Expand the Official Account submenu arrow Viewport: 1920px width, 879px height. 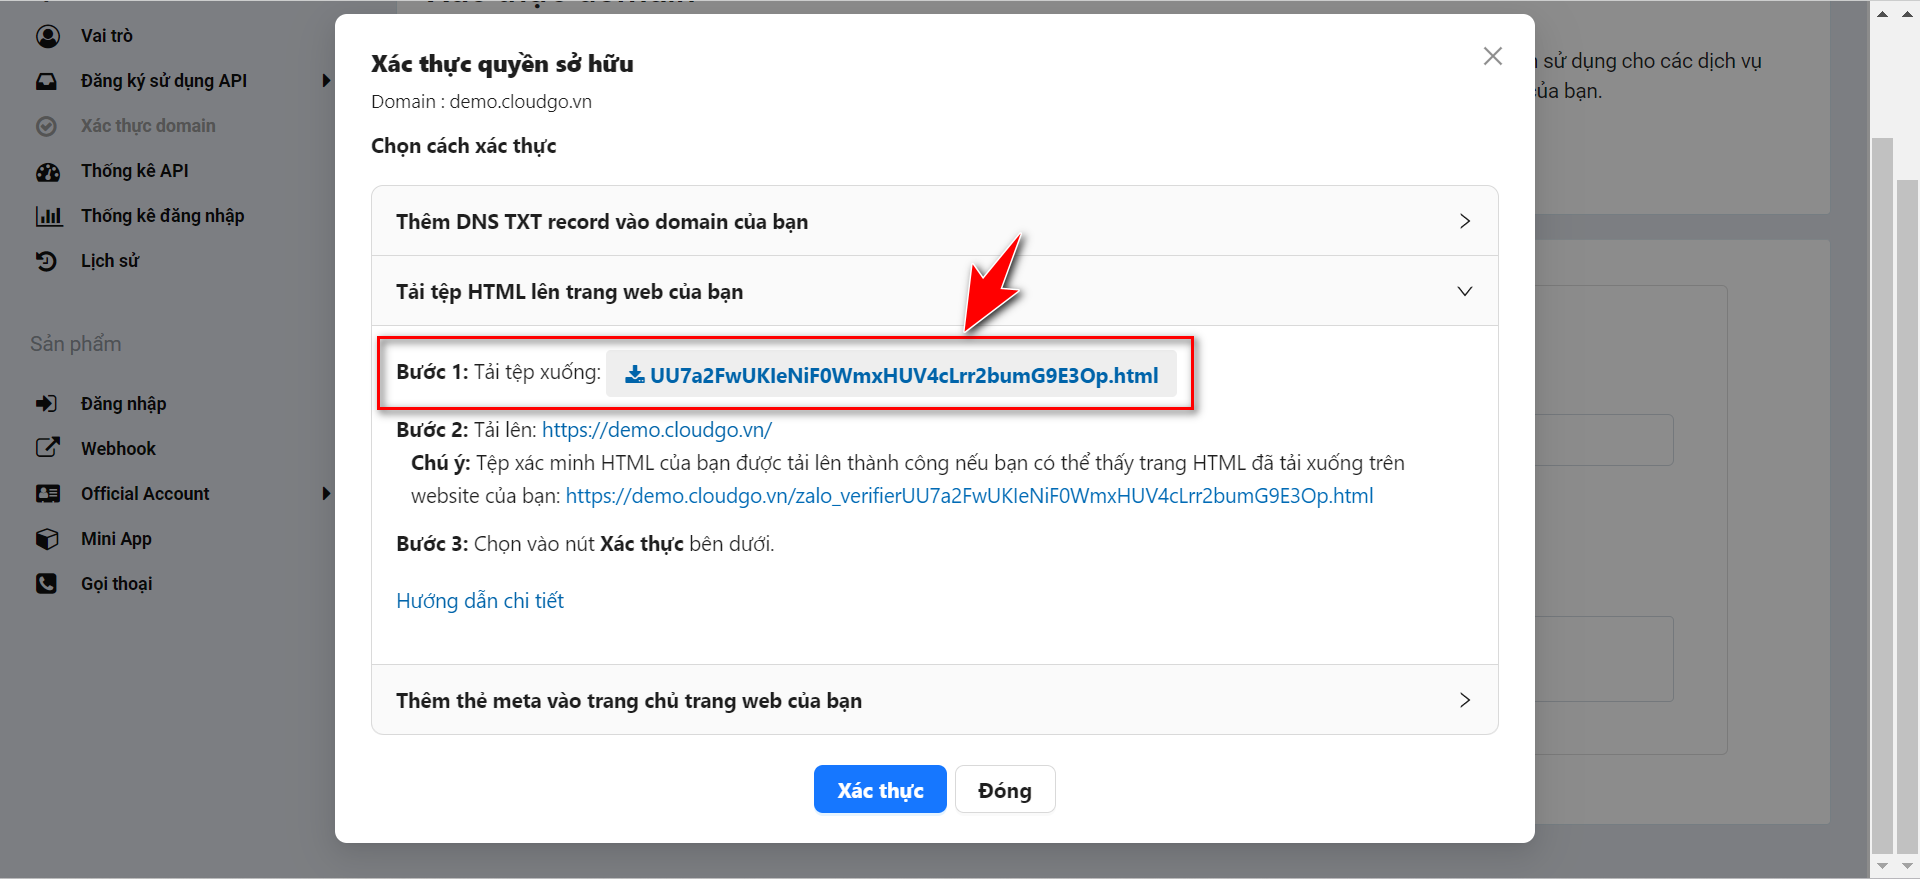(x=326, y=494)
